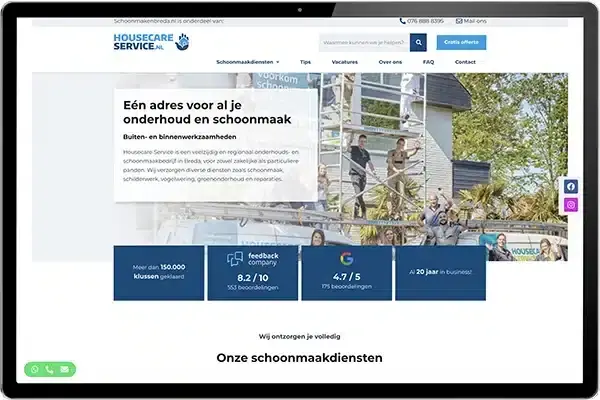Image resolution: width=600 pixels, height=400 pixels.
Task: Click '175 beoordelingen' text
Action: tap(347, 286)
